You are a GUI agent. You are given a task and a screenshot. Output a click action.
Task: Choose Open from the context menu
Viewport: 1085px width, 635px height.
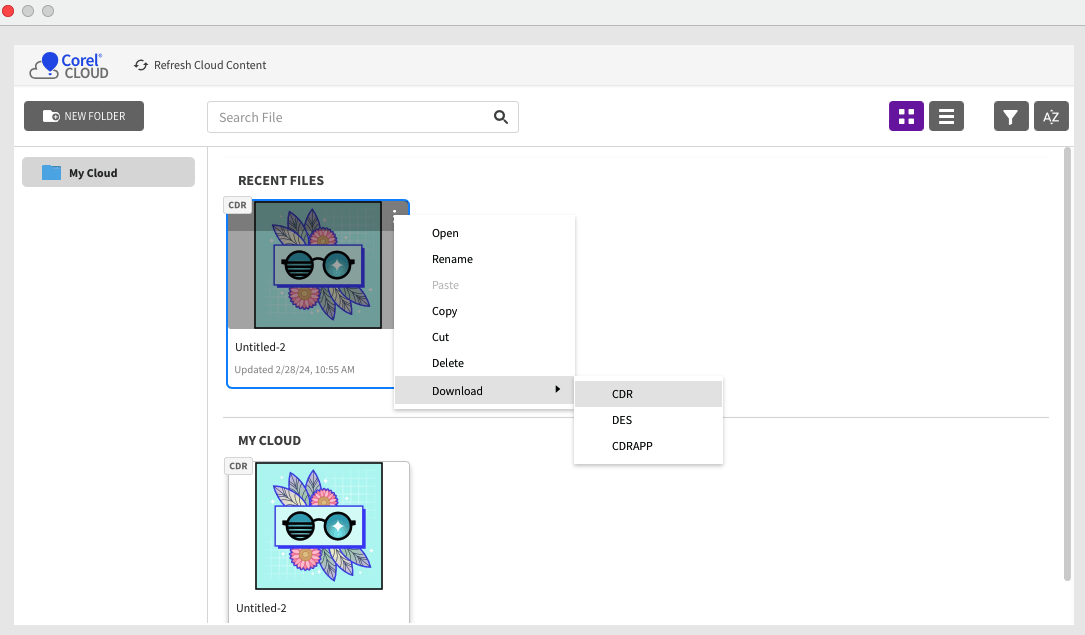(x=445, y=233)
